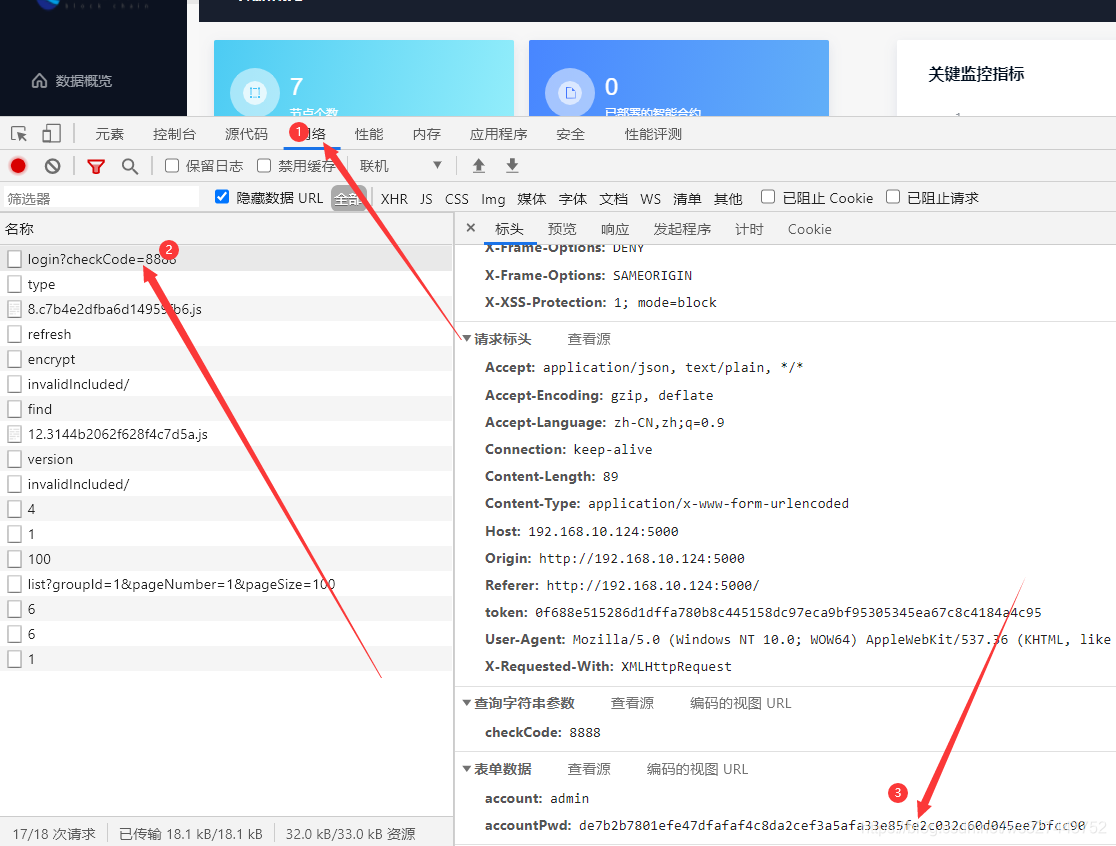
Task: Enable 已阻止 Cookie checkbox
Action: coord(768,197)
